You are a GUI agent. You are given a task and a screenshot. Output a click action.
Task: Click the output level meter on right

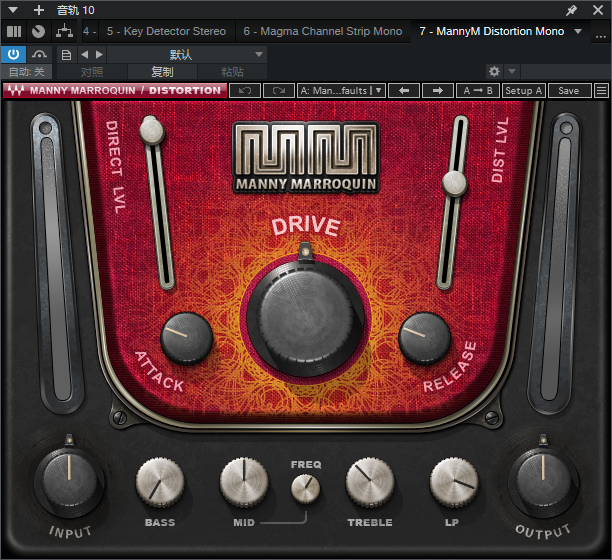coord(554,262)
